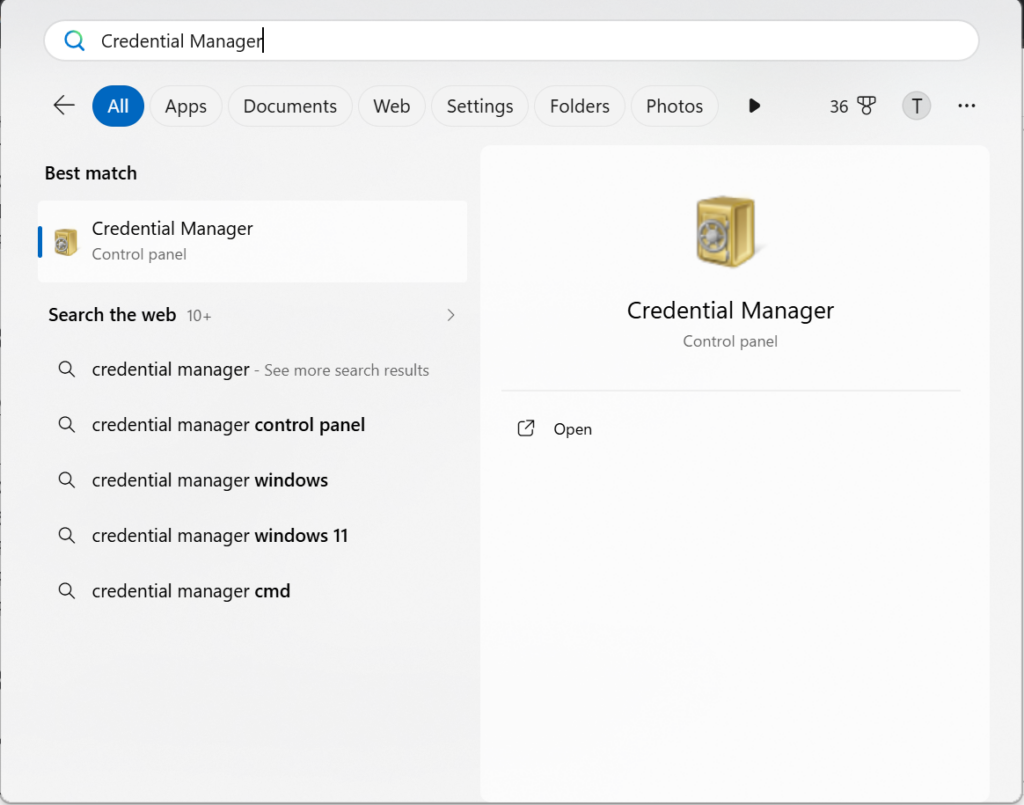Screen dimensions: 1024x805
Task: Click the search magnifier icon in search box
Action: point(74,41)
